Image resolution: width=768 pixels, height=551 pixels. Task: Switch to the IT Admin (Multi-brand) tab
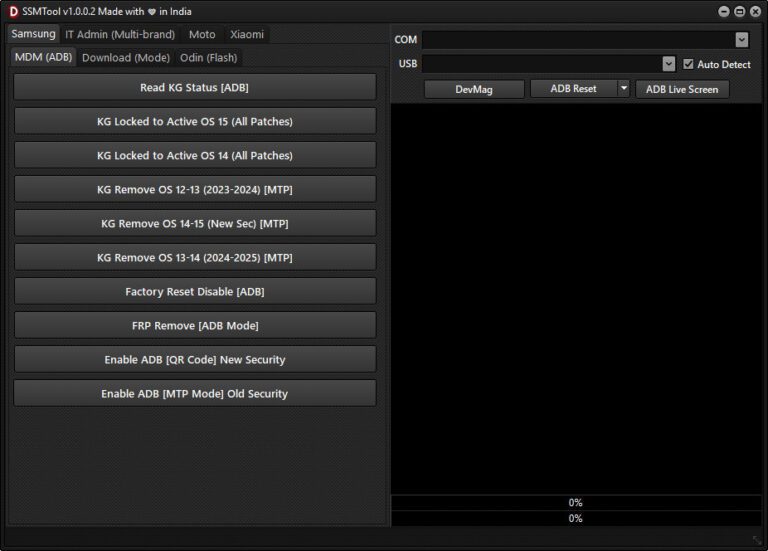coord(120,34)
